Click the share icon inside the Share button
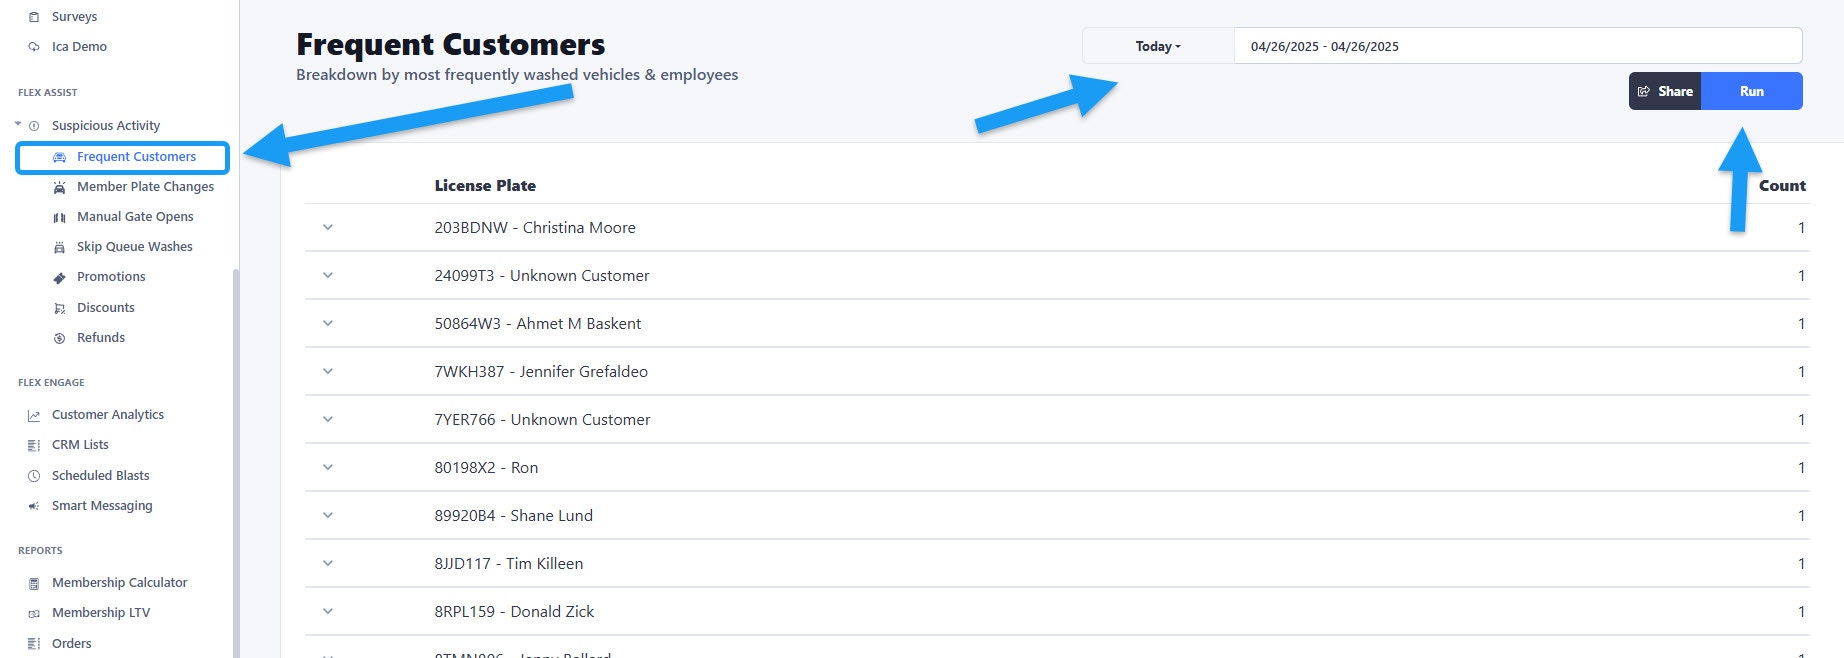 pos(1643,91)
